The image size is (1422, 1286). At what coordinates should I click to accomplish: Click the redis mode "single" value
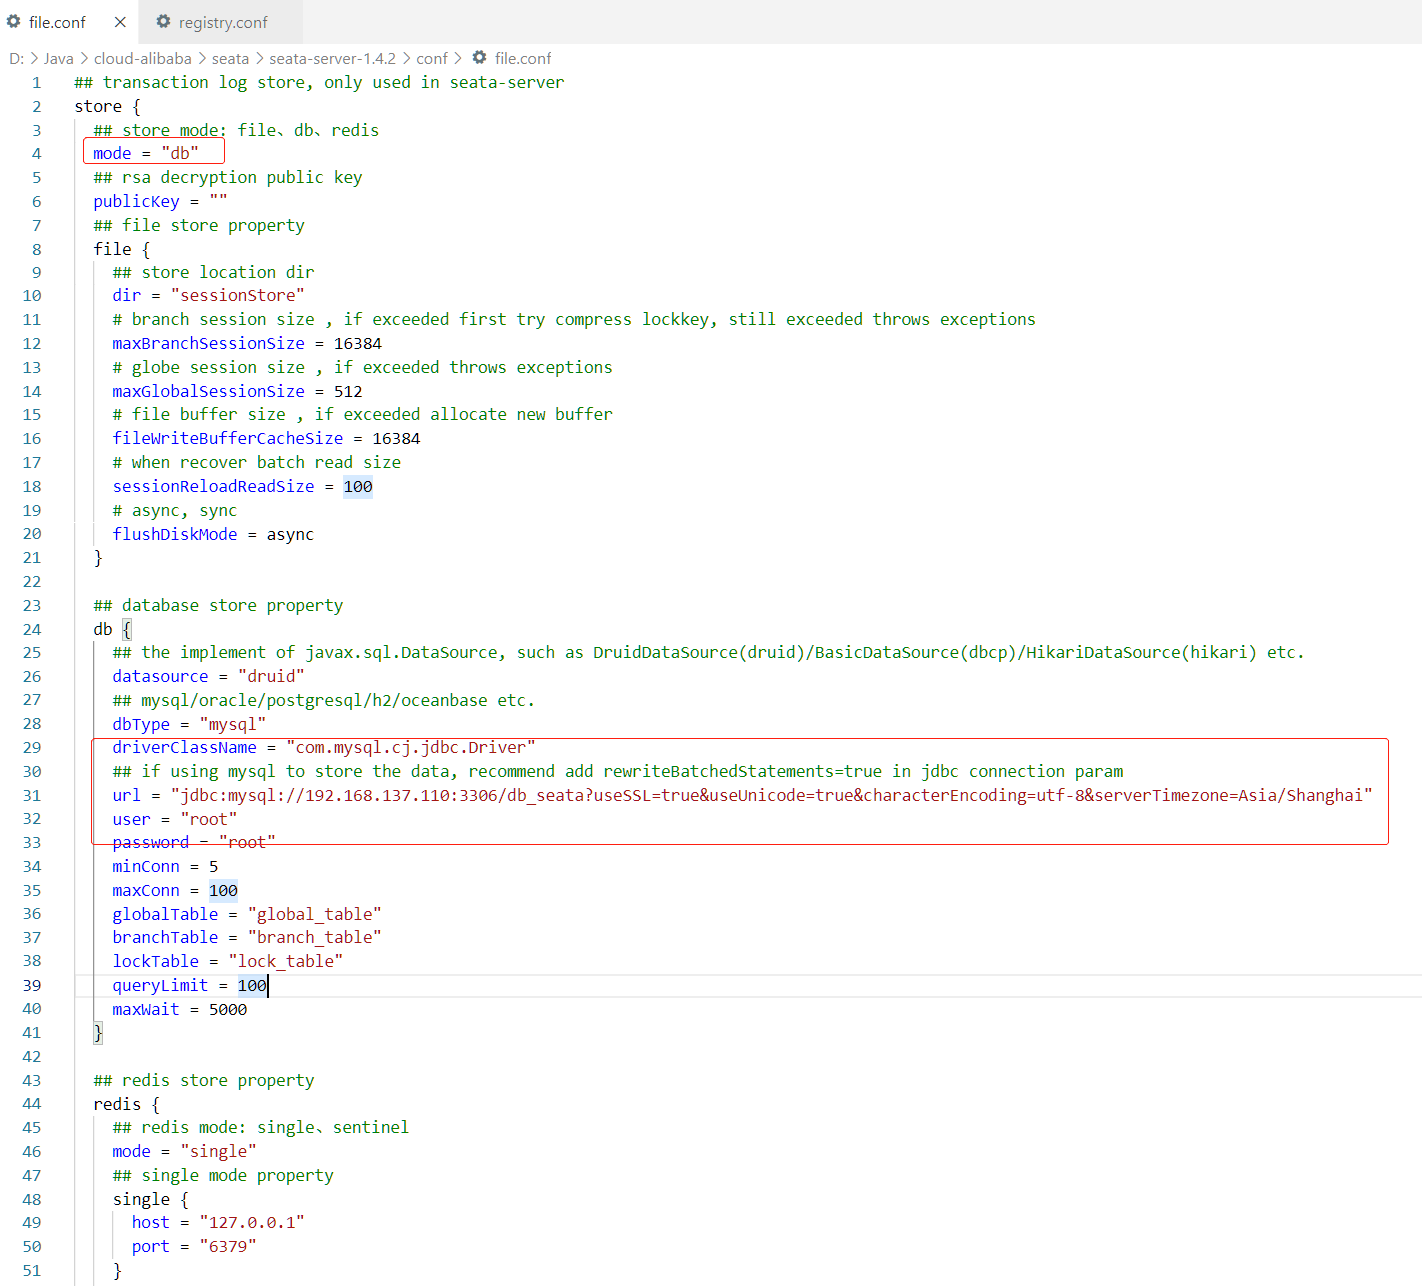(x=218, y=1151)
